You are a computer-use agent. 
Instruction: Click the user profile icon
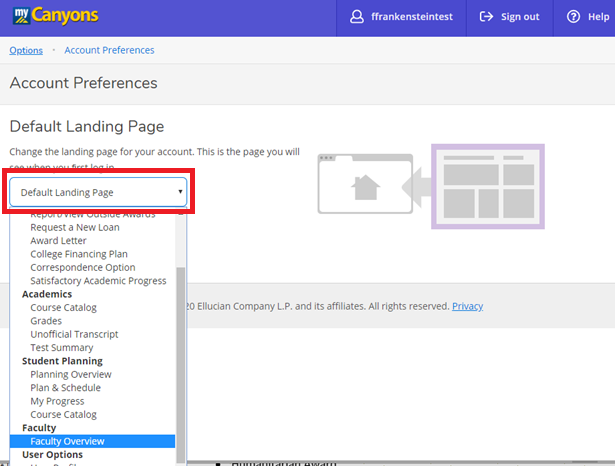[357, 17]
